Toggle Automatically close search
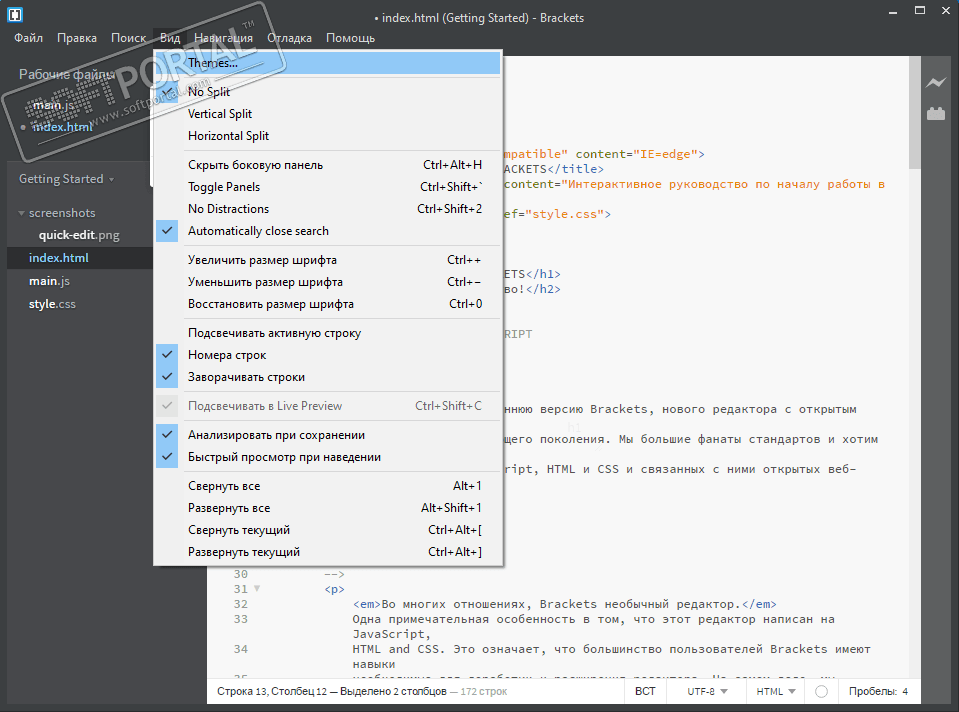The height and width of the screenshot is (712, 959). 328,231
